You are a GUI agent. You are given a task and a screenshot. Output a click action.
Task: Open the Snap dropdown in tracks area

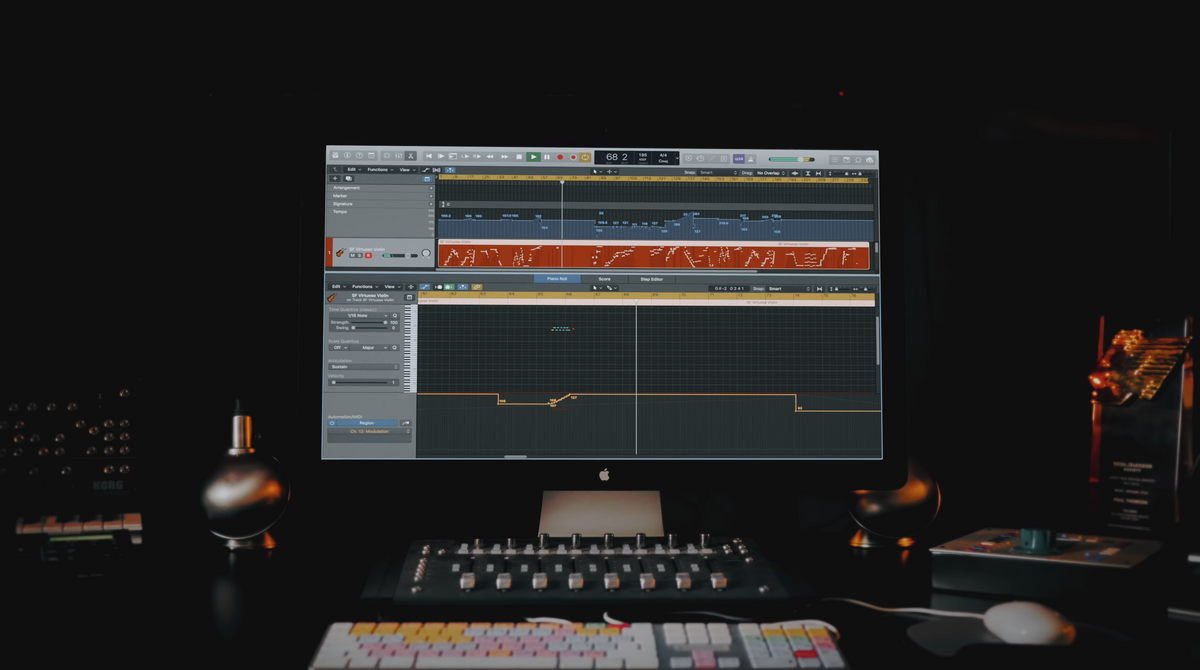point(714,172)
